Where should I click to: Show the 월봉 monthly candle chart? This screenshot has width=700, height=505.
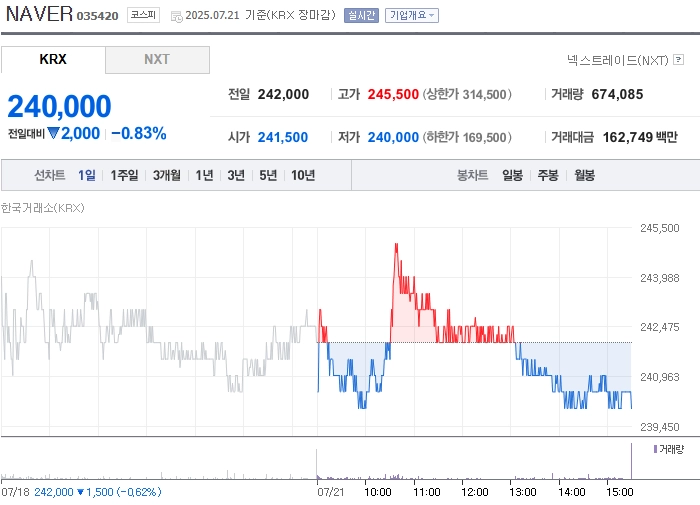[584, 175]
